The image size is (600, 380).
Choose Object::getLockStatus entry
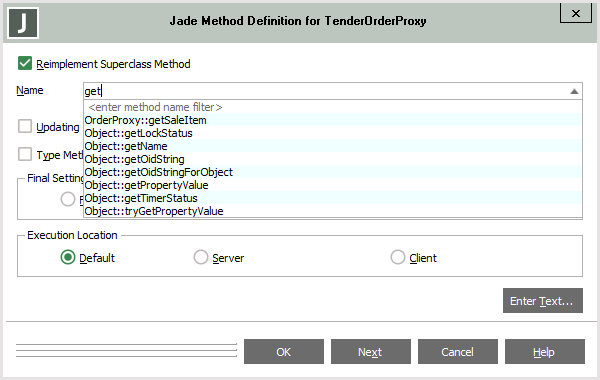pos(333,133)
